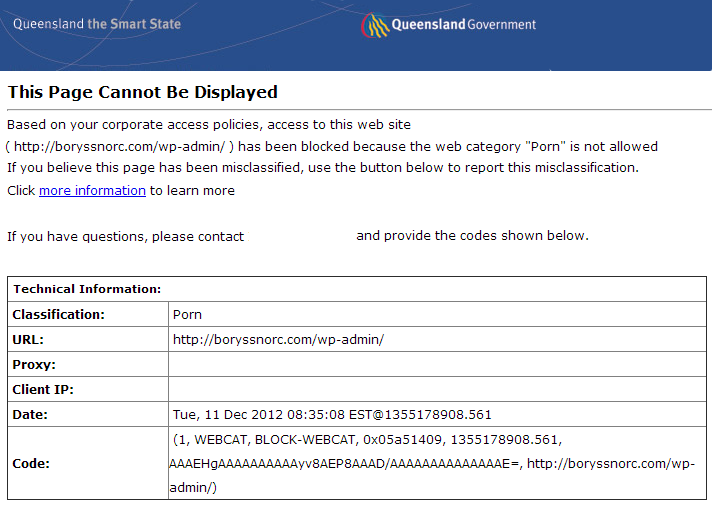Image resolution: width=712 pixels, height=508 pixels.
Task: Click the blocked URL in the message paragraph
Action: (x=119, y=147)
